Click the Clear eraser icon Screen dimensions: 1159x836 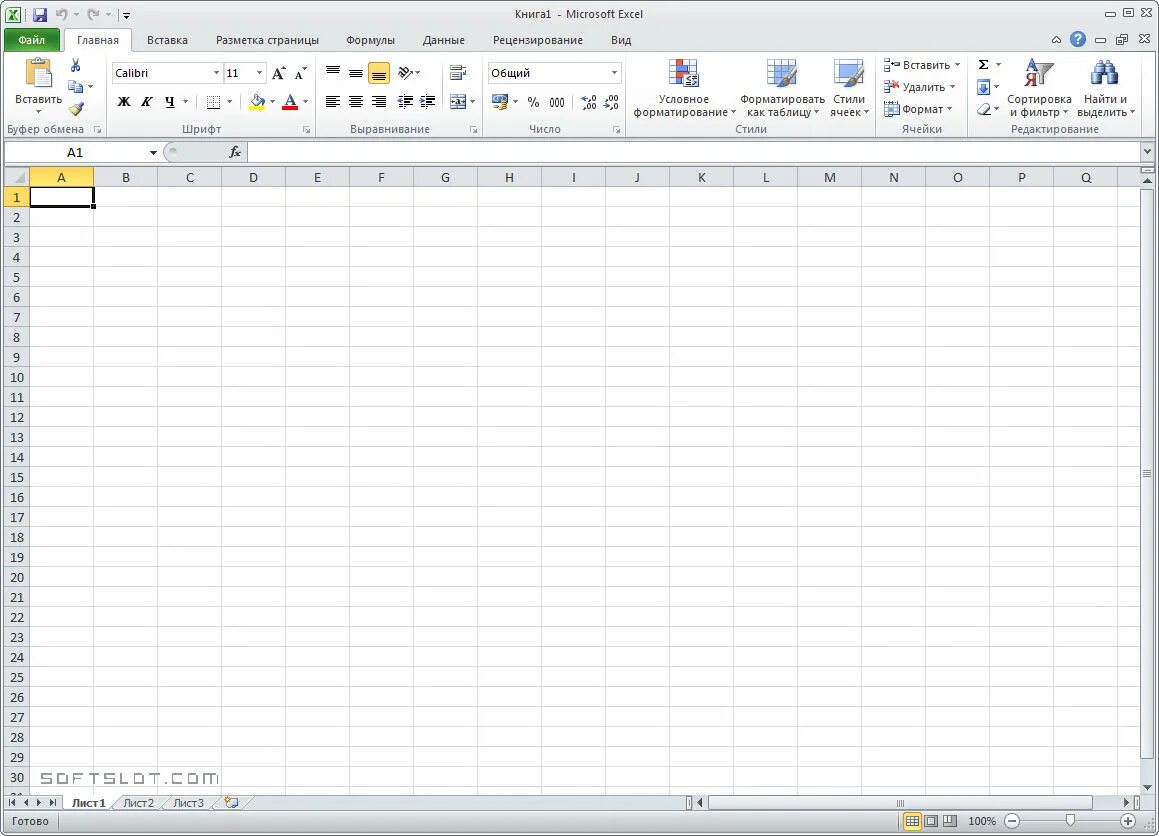984,109
